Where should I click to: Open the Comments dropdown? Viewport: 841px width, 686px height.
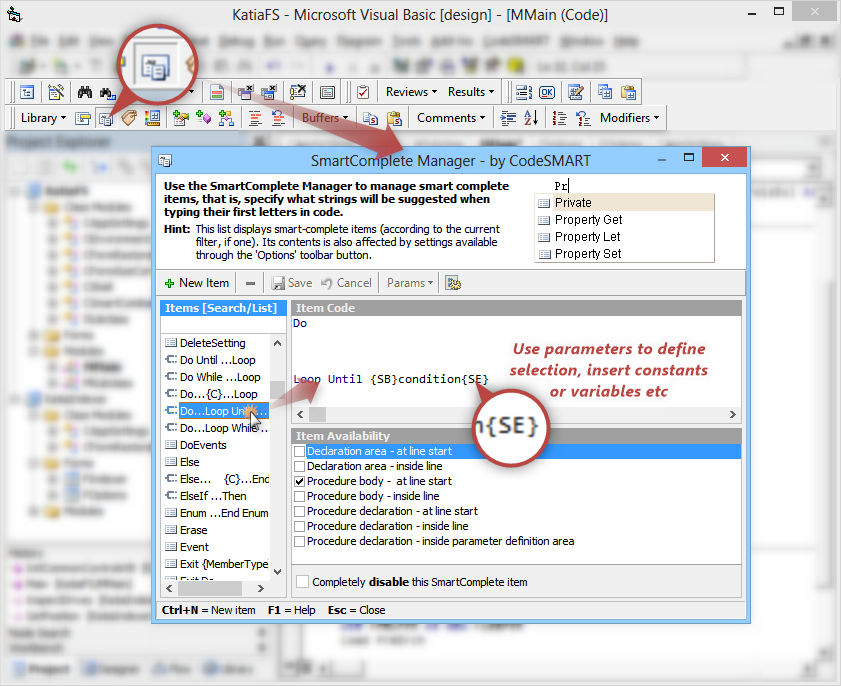[451, 118]
